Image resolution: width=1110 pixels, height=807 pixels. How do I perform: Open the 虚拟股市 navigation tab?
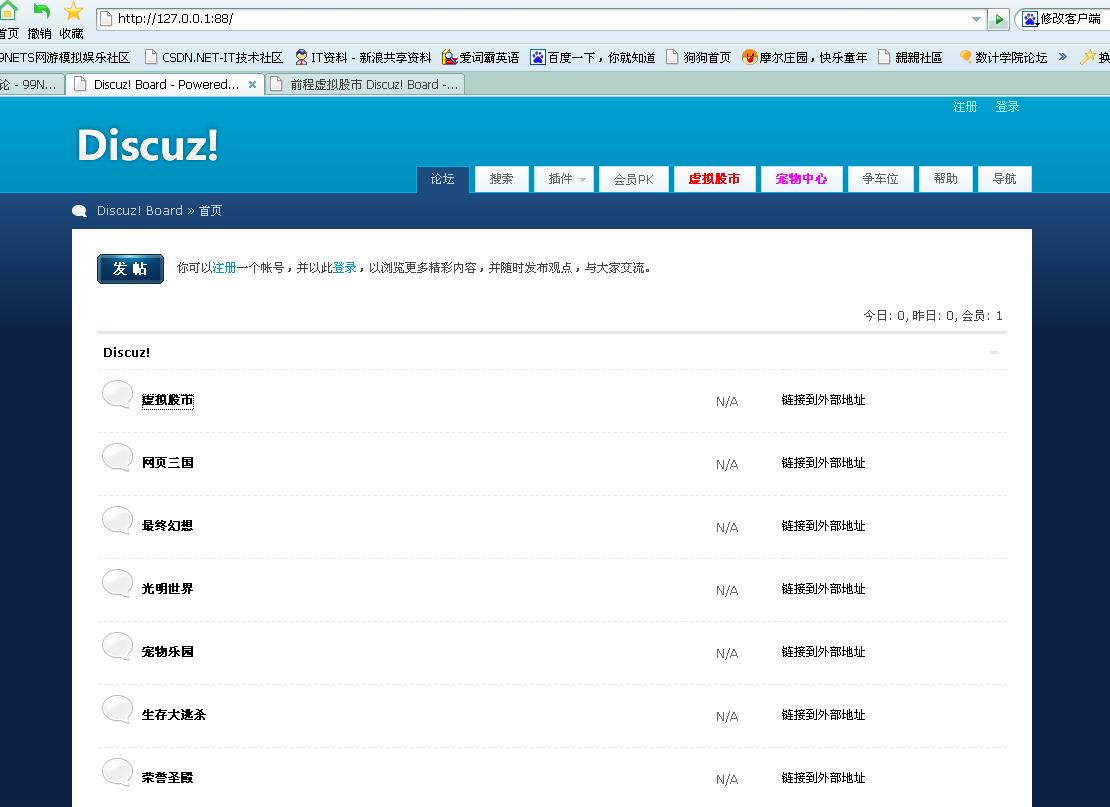[714, 179]
